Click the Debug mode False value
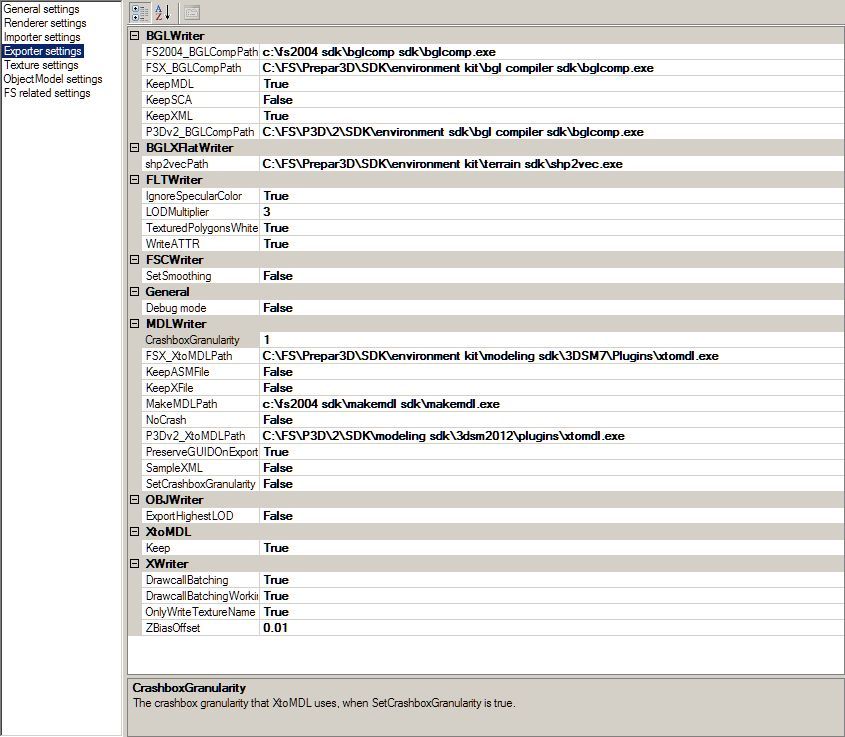Screen dimensions: 845x737 point(551,308)
